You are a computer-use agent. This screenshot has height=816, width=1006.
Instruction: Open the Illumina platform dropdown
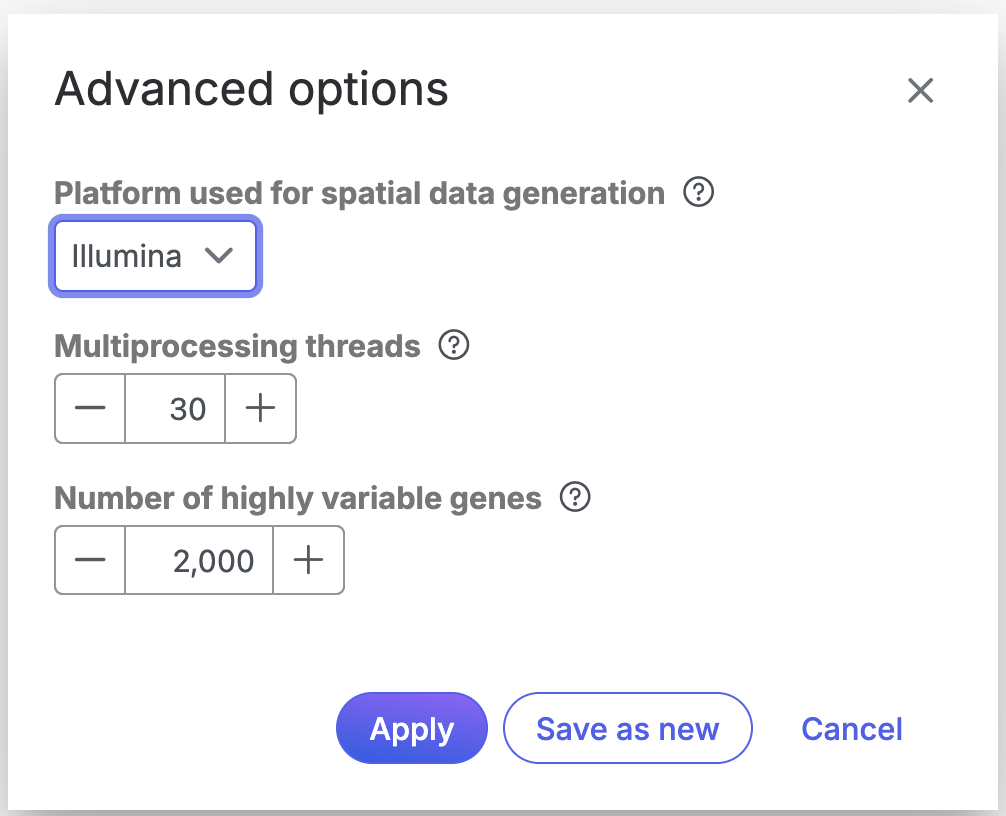pos(155,257)
